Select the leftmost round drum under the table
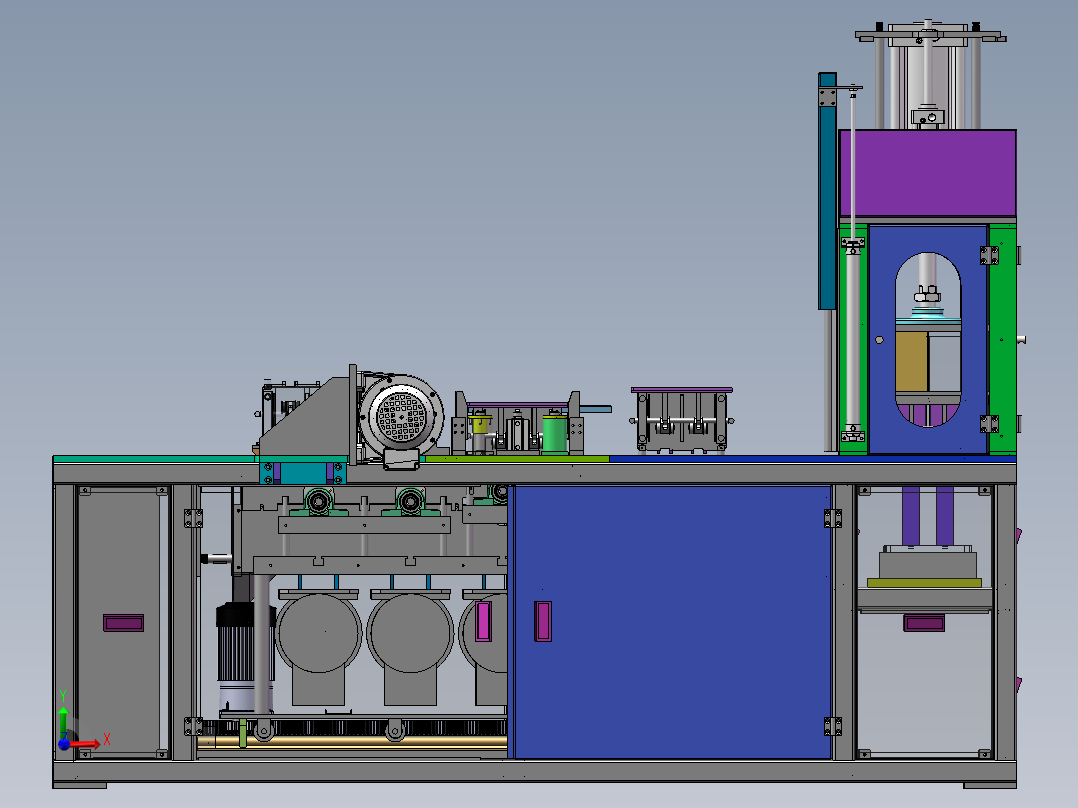This screenshot has width=1078, height=808. coord(318,633)
